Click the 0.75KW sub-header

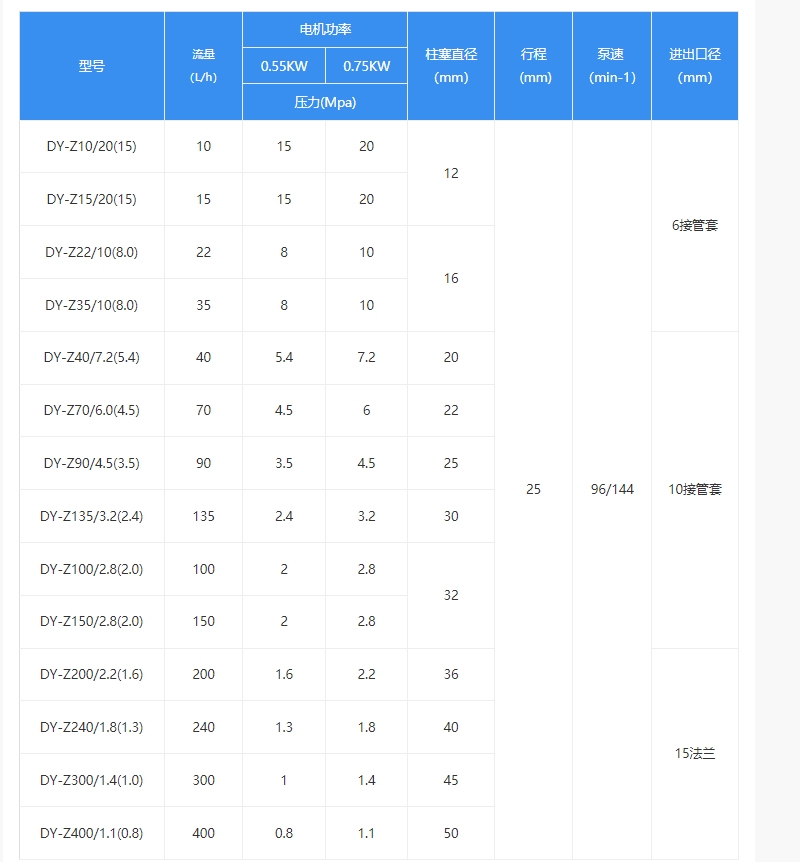coord(367,66)
